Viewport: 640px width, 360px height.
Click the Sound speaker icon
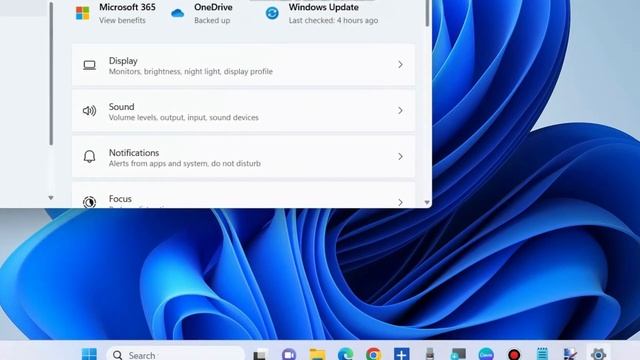point(89,111)
